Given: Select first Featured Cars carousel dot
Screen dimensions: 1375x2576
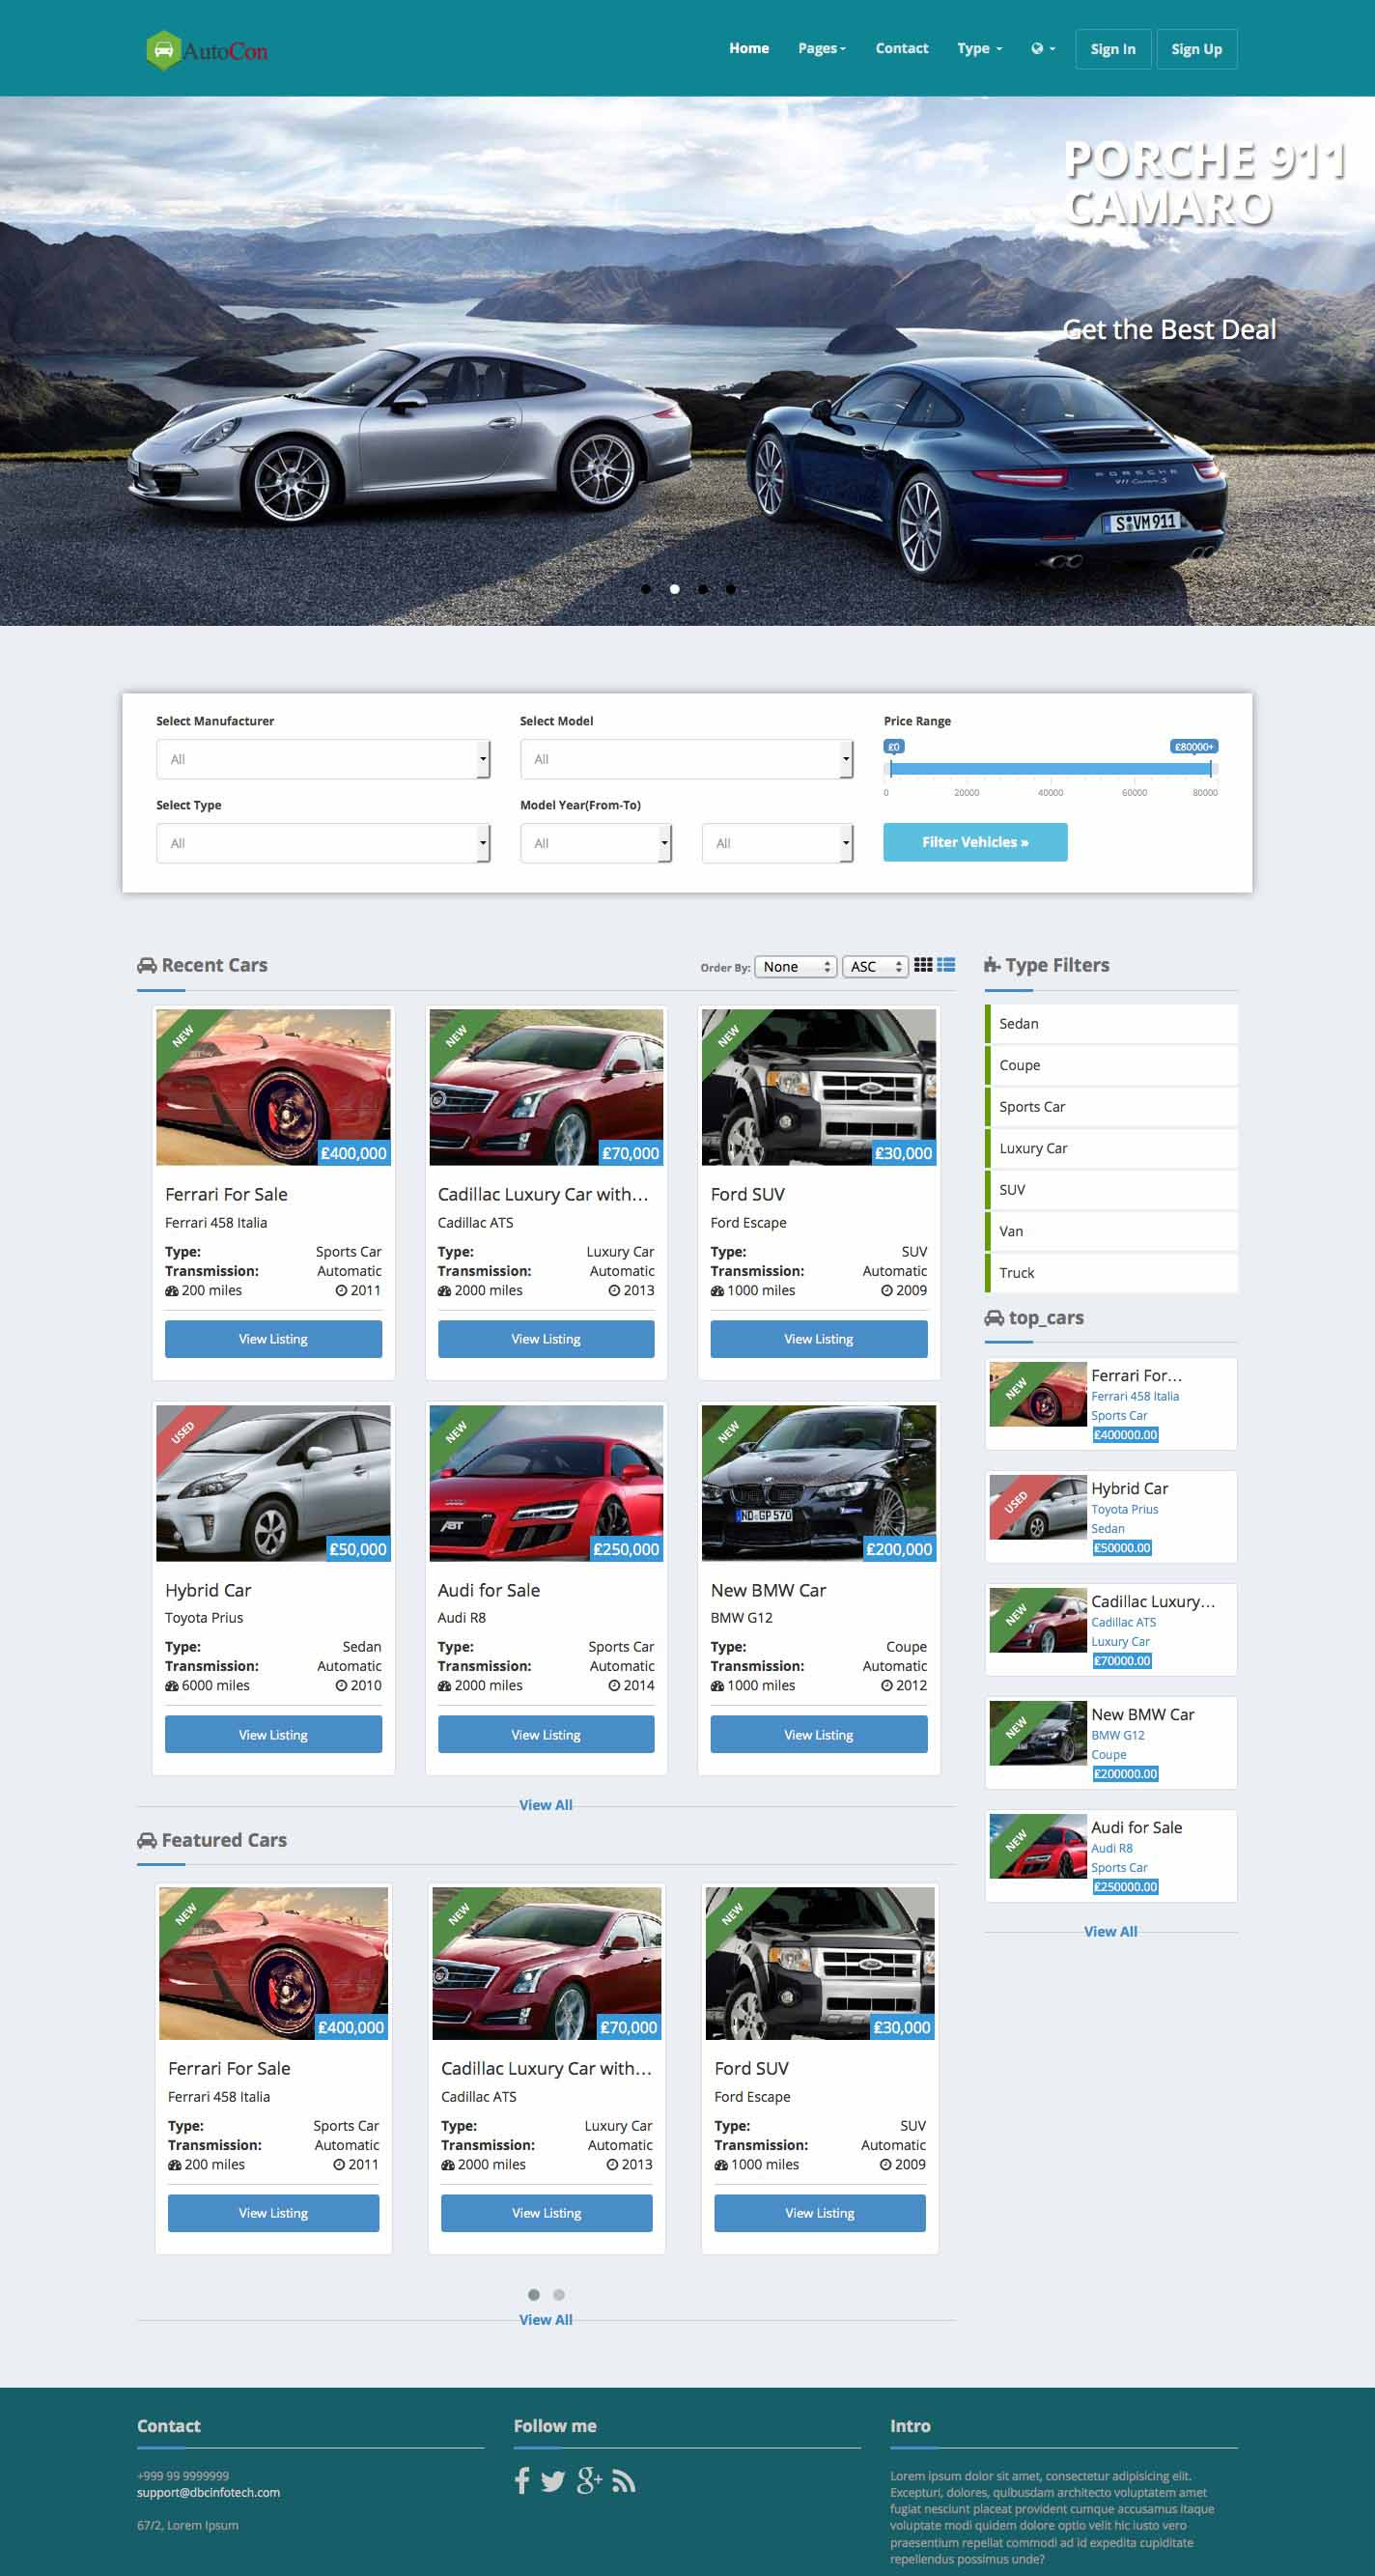Looking at the screenshot, I should [534, 2295].
